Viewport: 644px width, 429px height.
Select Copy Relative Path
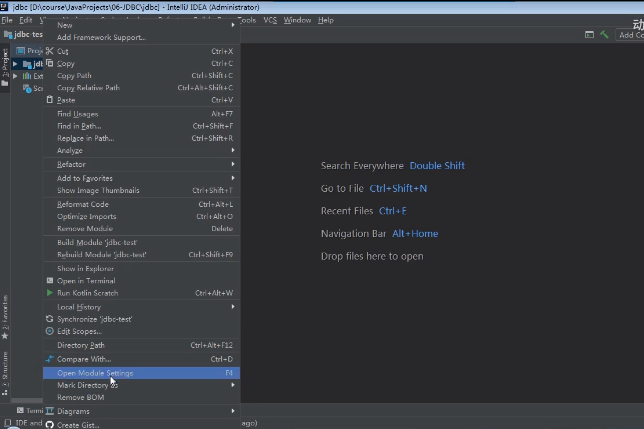pyautogui.click(x=142, y=87)
